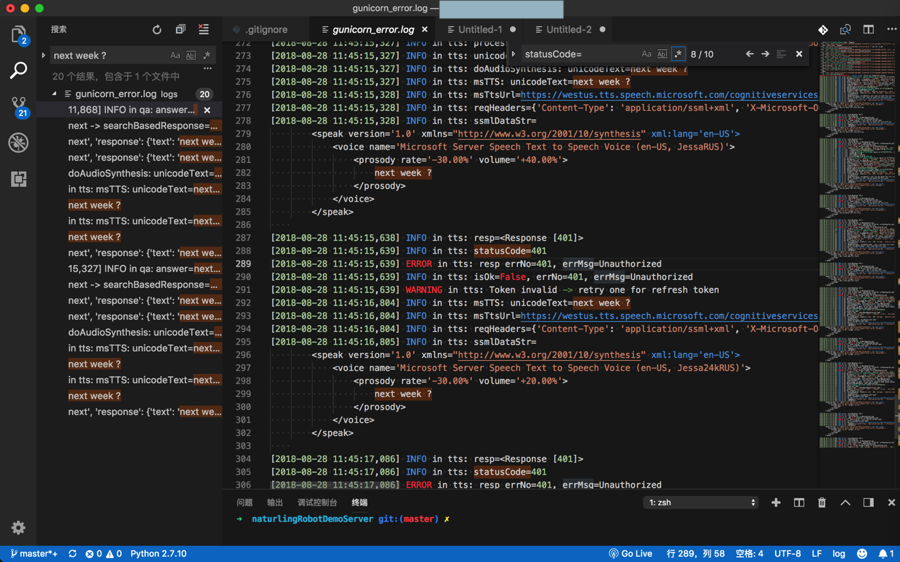Split the editor to the right
This screenshot has width=900, height=562.
pyautogui.click(x=868, y=30)
